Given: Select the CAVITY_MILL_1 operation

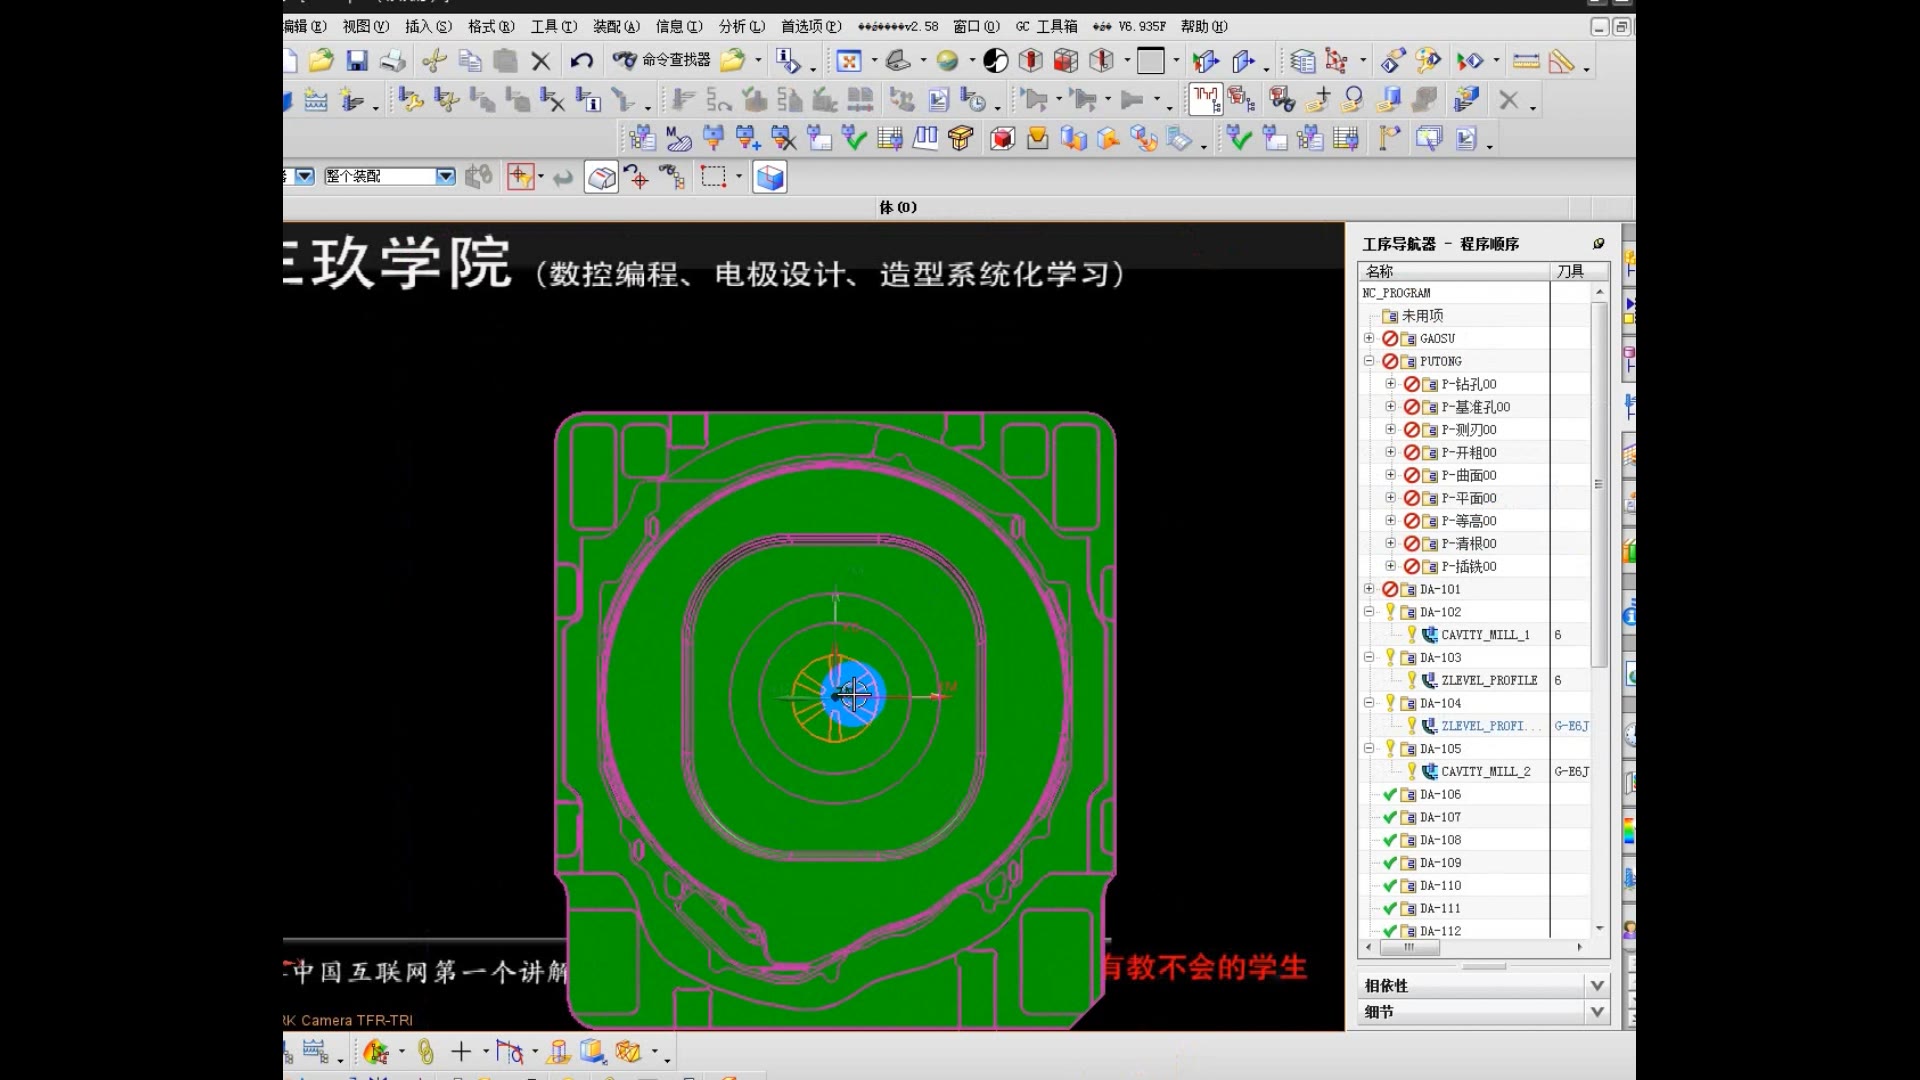Looking at the screenshot, I should tap(1484, 635).
